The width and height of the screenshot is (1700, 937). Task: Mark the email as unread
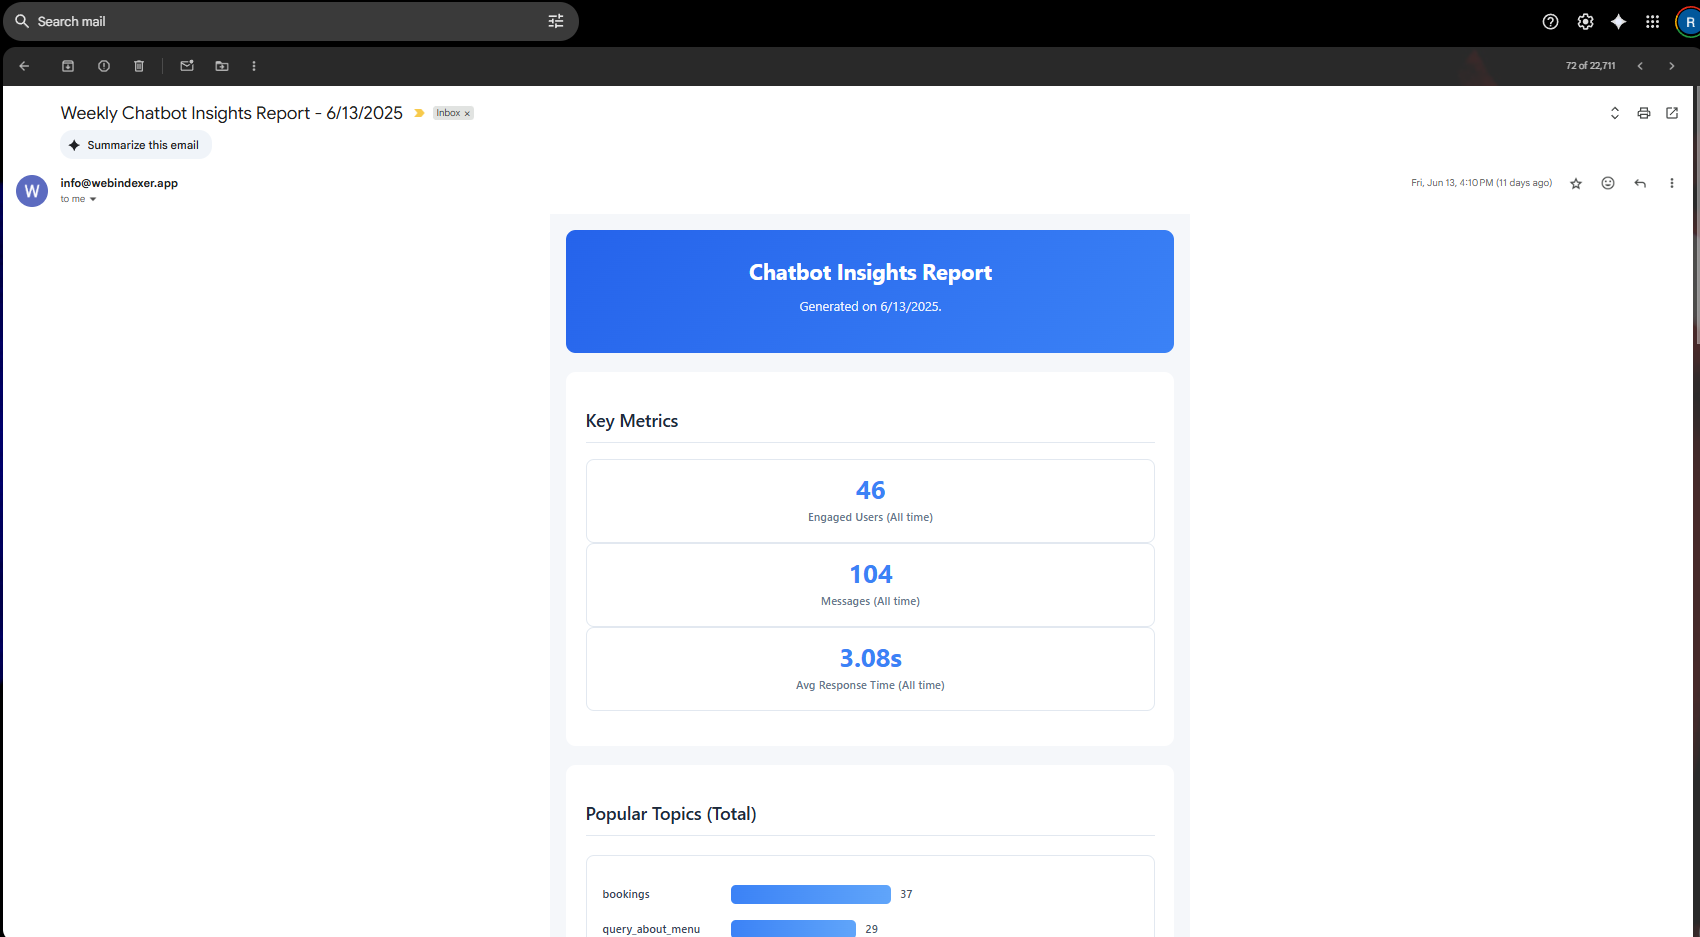pyautogui.click(x=186, y=66)
